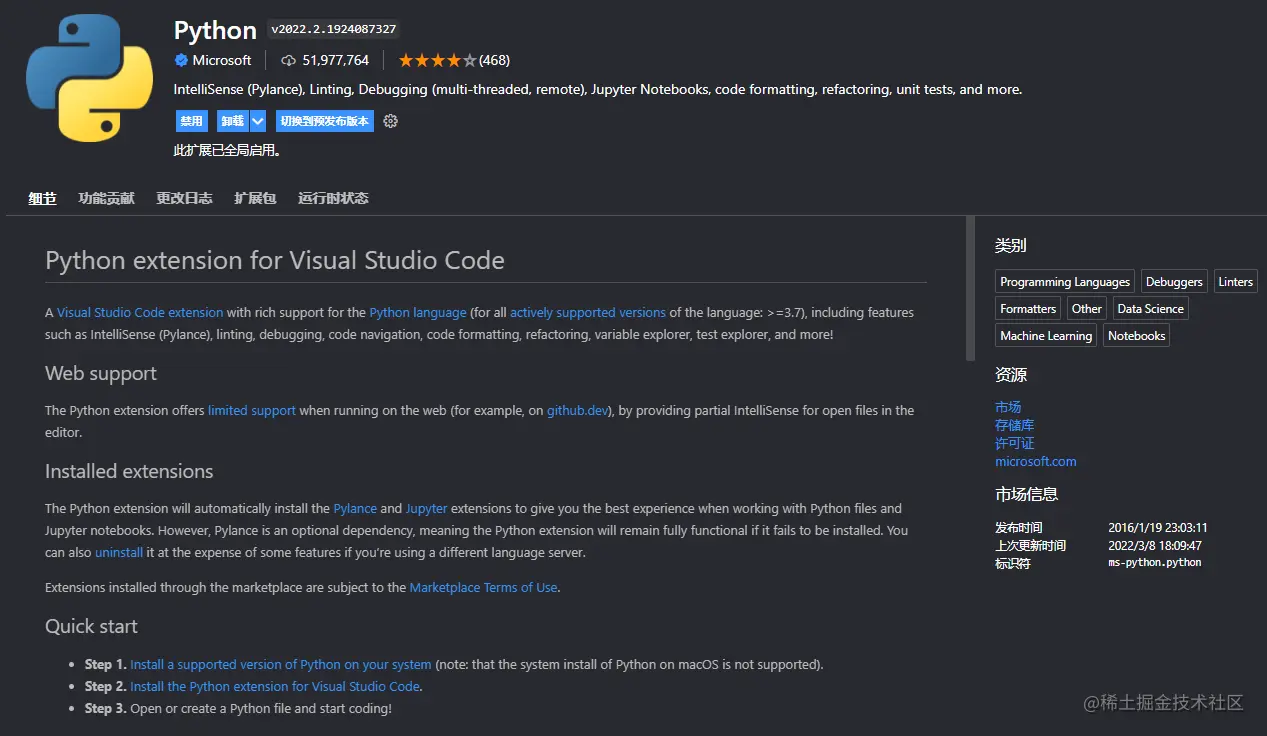Click the 2022/3/8 18:09:47 last updated value
Viewport: 1267px width, 736px height.
click(x=1155, y=545)
